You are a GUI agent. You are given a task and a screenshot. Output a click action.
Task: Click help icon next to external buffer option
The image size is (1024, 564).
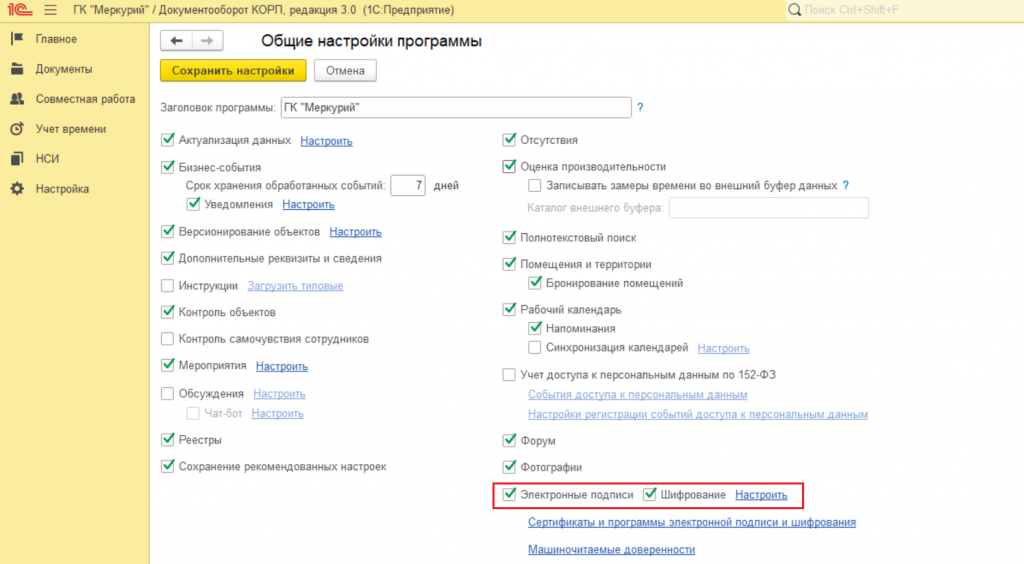point(846,185)
